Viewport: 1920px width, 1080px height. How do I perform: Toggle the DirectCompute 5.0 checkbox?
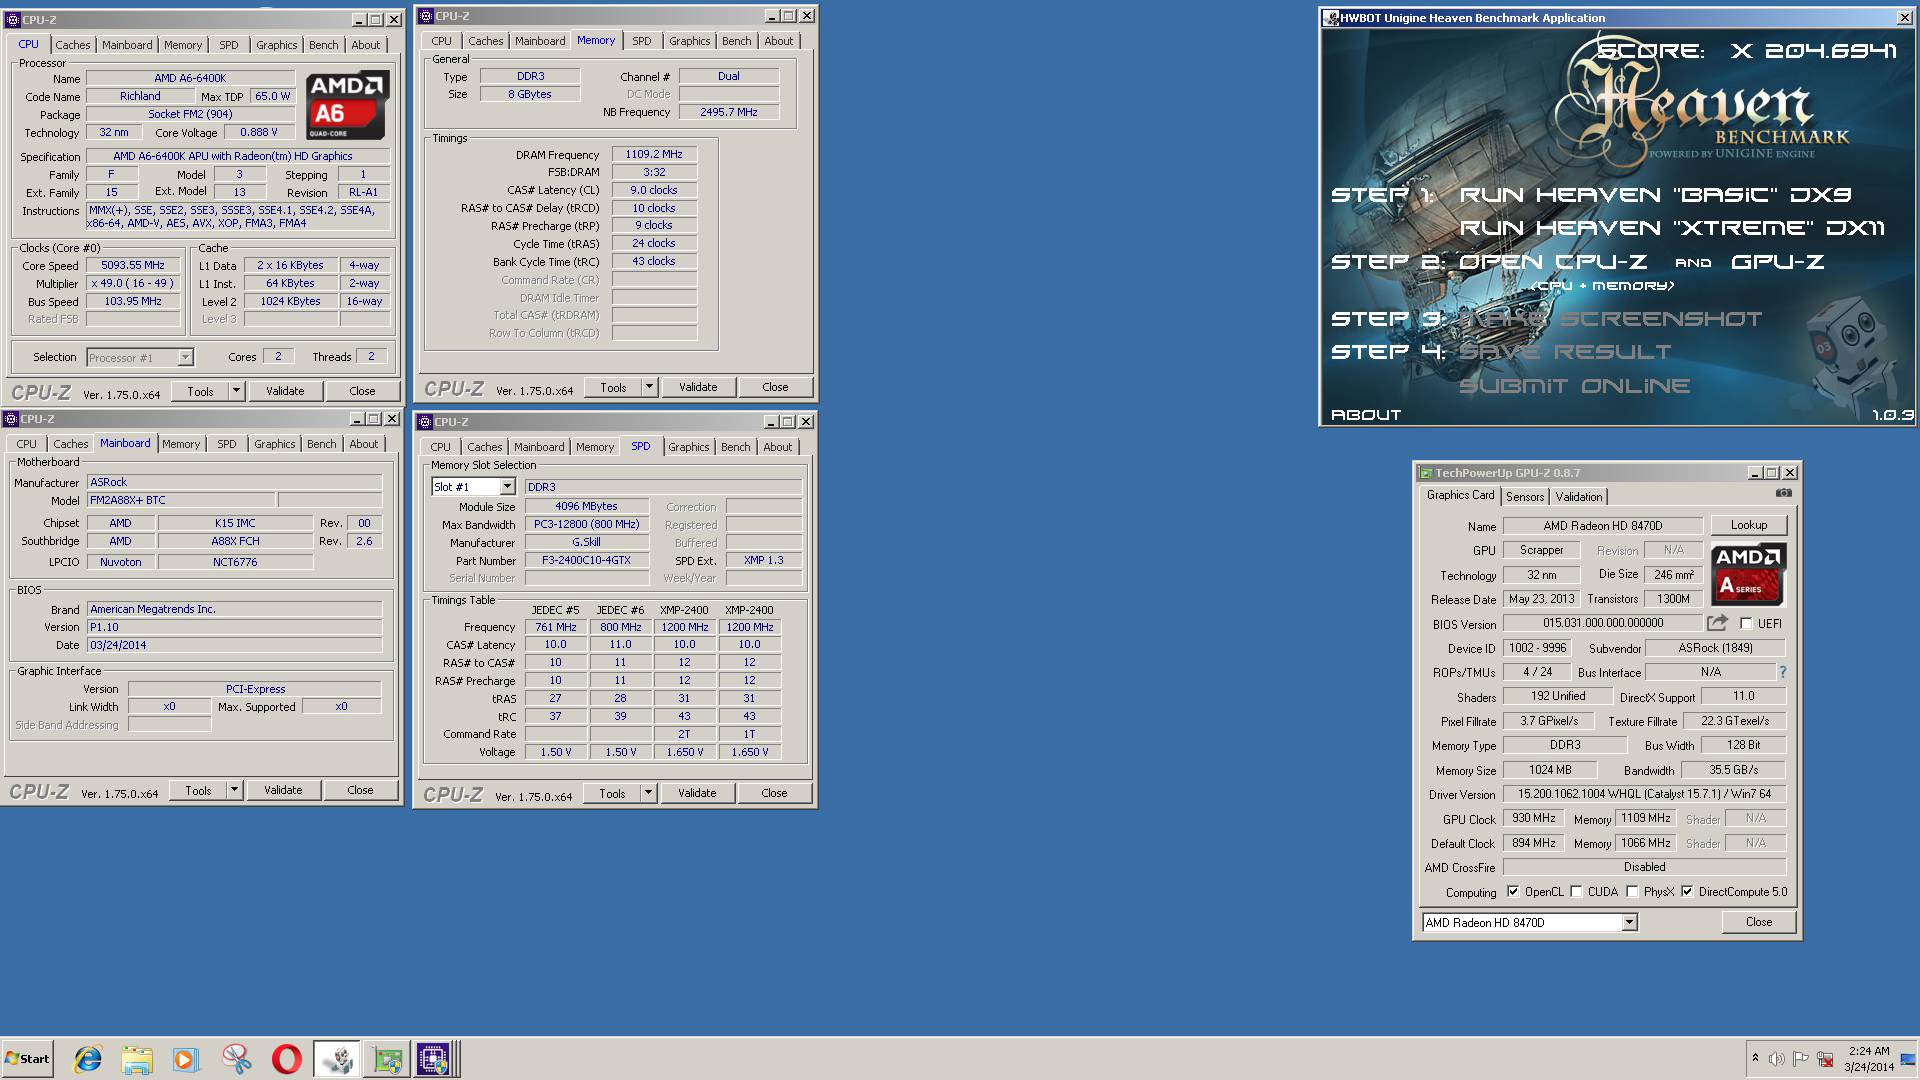(1687, 891)
